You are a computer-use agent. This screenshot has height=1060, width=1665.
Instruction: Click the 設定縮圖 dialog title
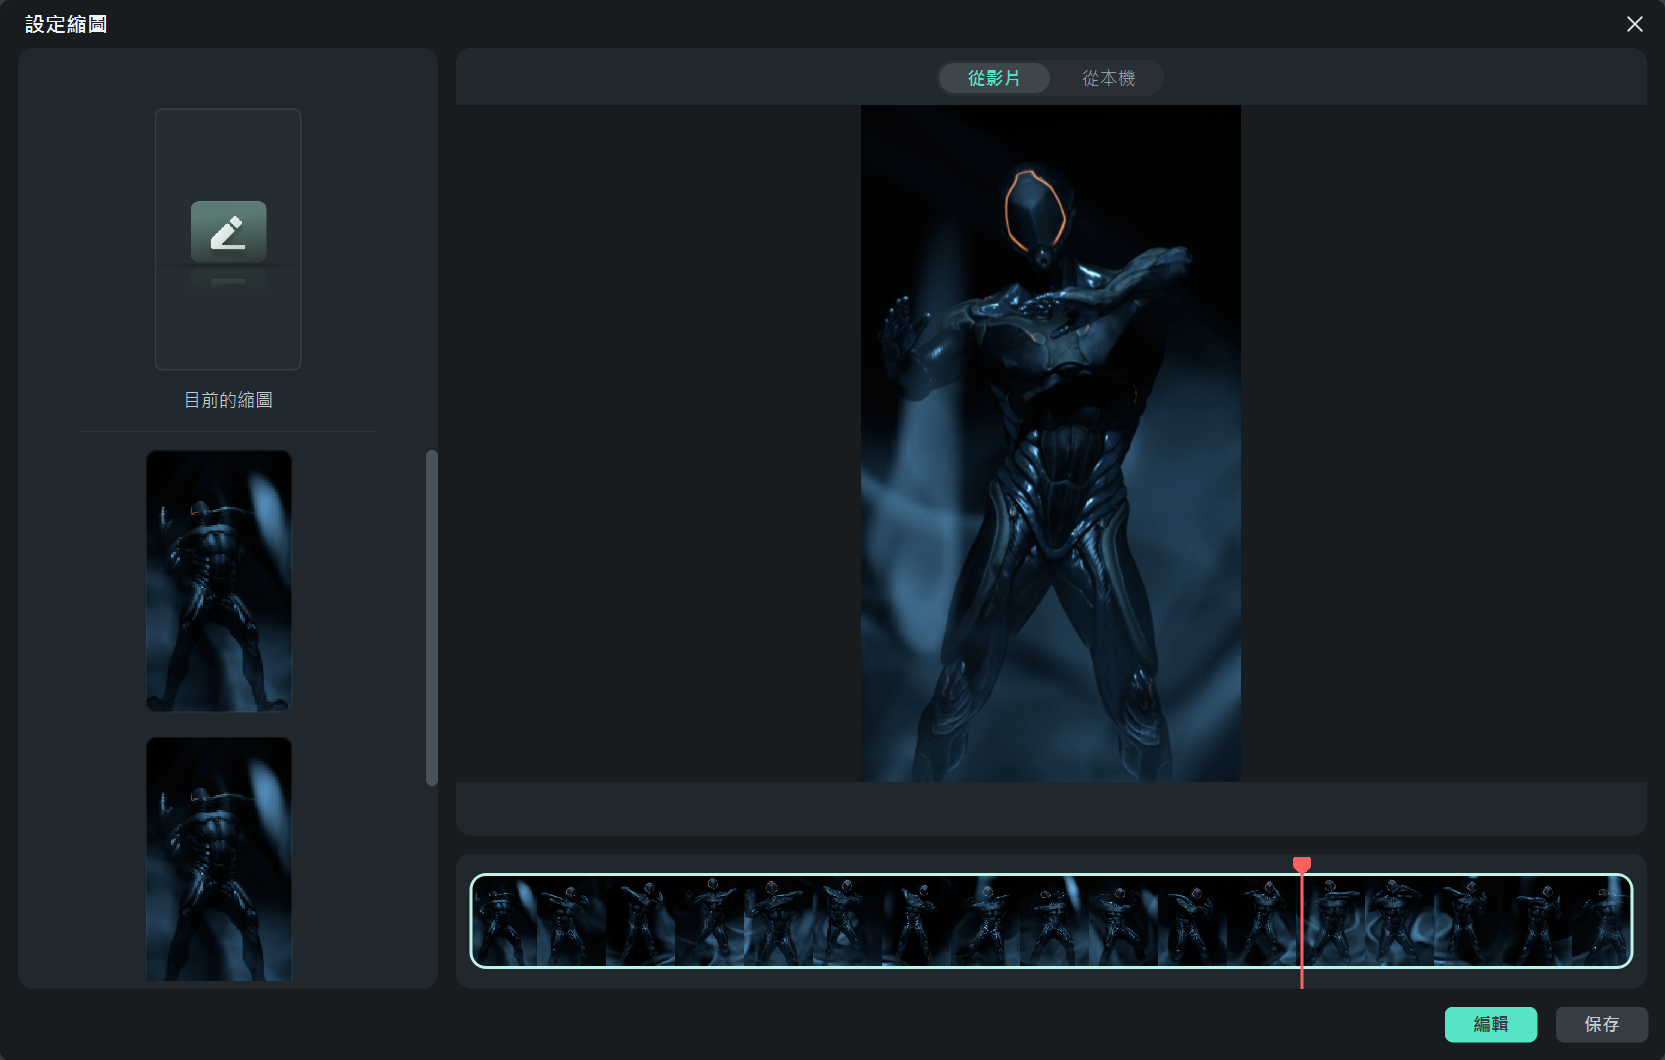coord(66,24)
